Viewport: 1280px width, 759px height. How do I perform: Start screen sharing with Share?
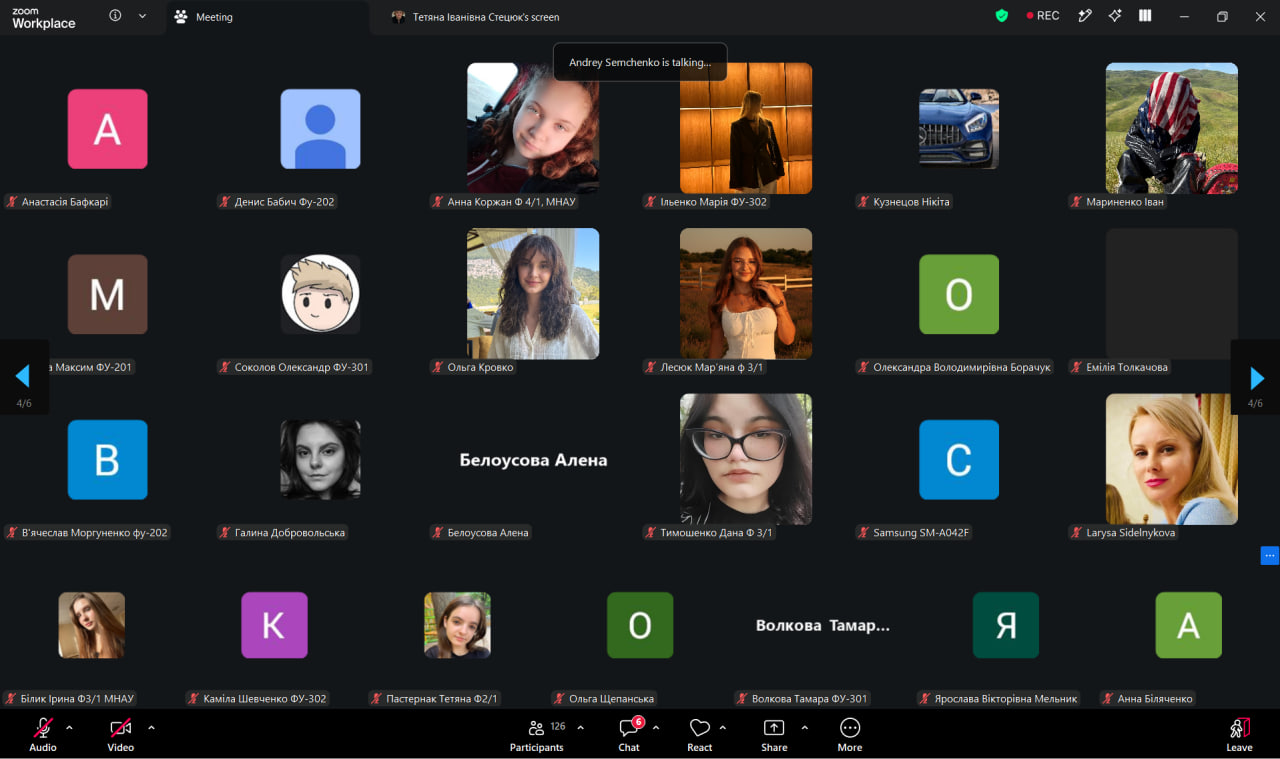click(x=774, y=735)
